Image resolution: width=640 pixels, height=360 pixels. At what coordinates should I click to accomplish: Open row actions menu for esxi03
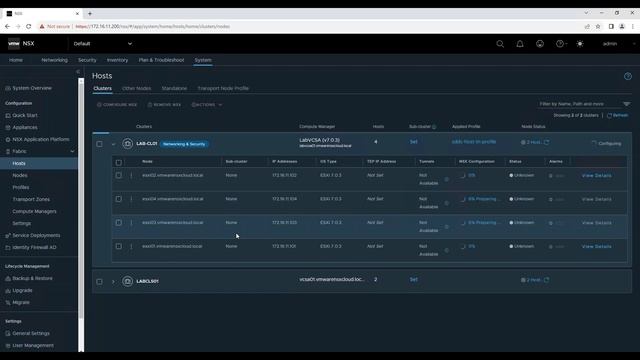[131, 223]
